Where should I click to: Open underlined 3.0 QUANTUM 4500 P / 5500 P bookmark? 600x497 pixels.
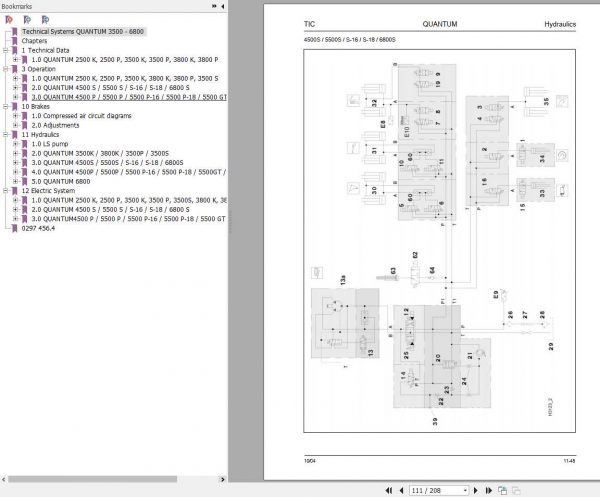tap(129, 97)
